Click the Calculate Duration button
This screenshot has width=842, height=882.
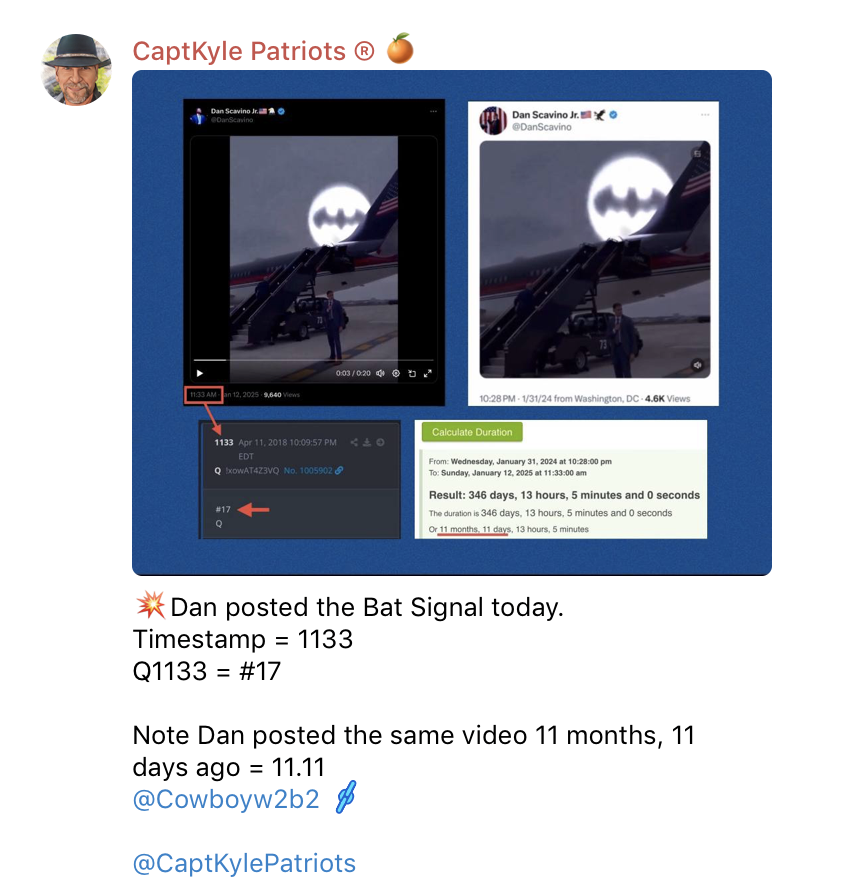472,432
